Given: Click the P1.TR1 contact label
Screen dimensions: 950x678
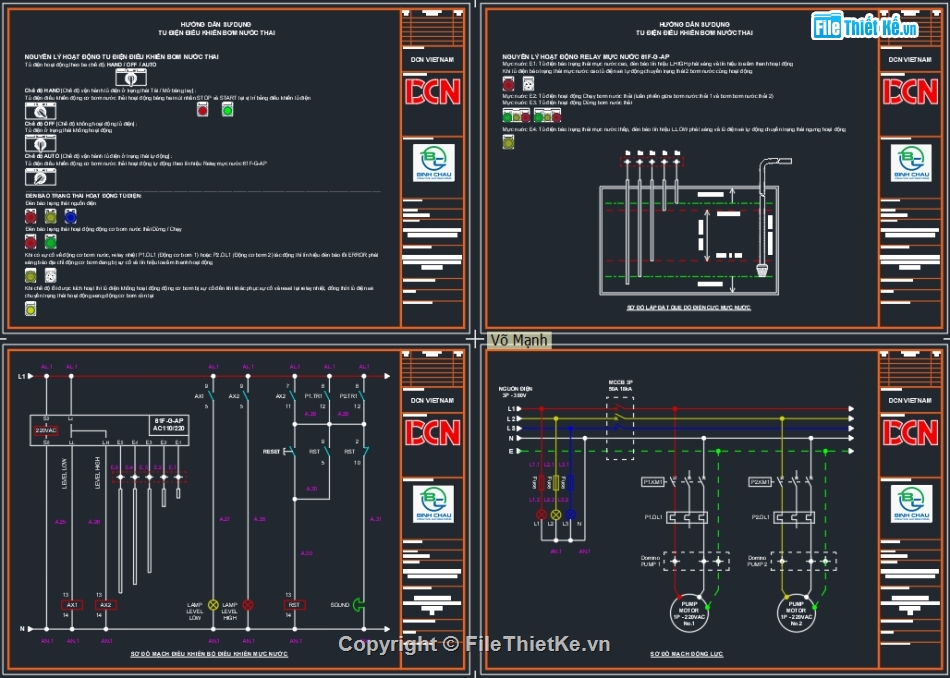Looking at the screenshot, I should coord(313,396).
